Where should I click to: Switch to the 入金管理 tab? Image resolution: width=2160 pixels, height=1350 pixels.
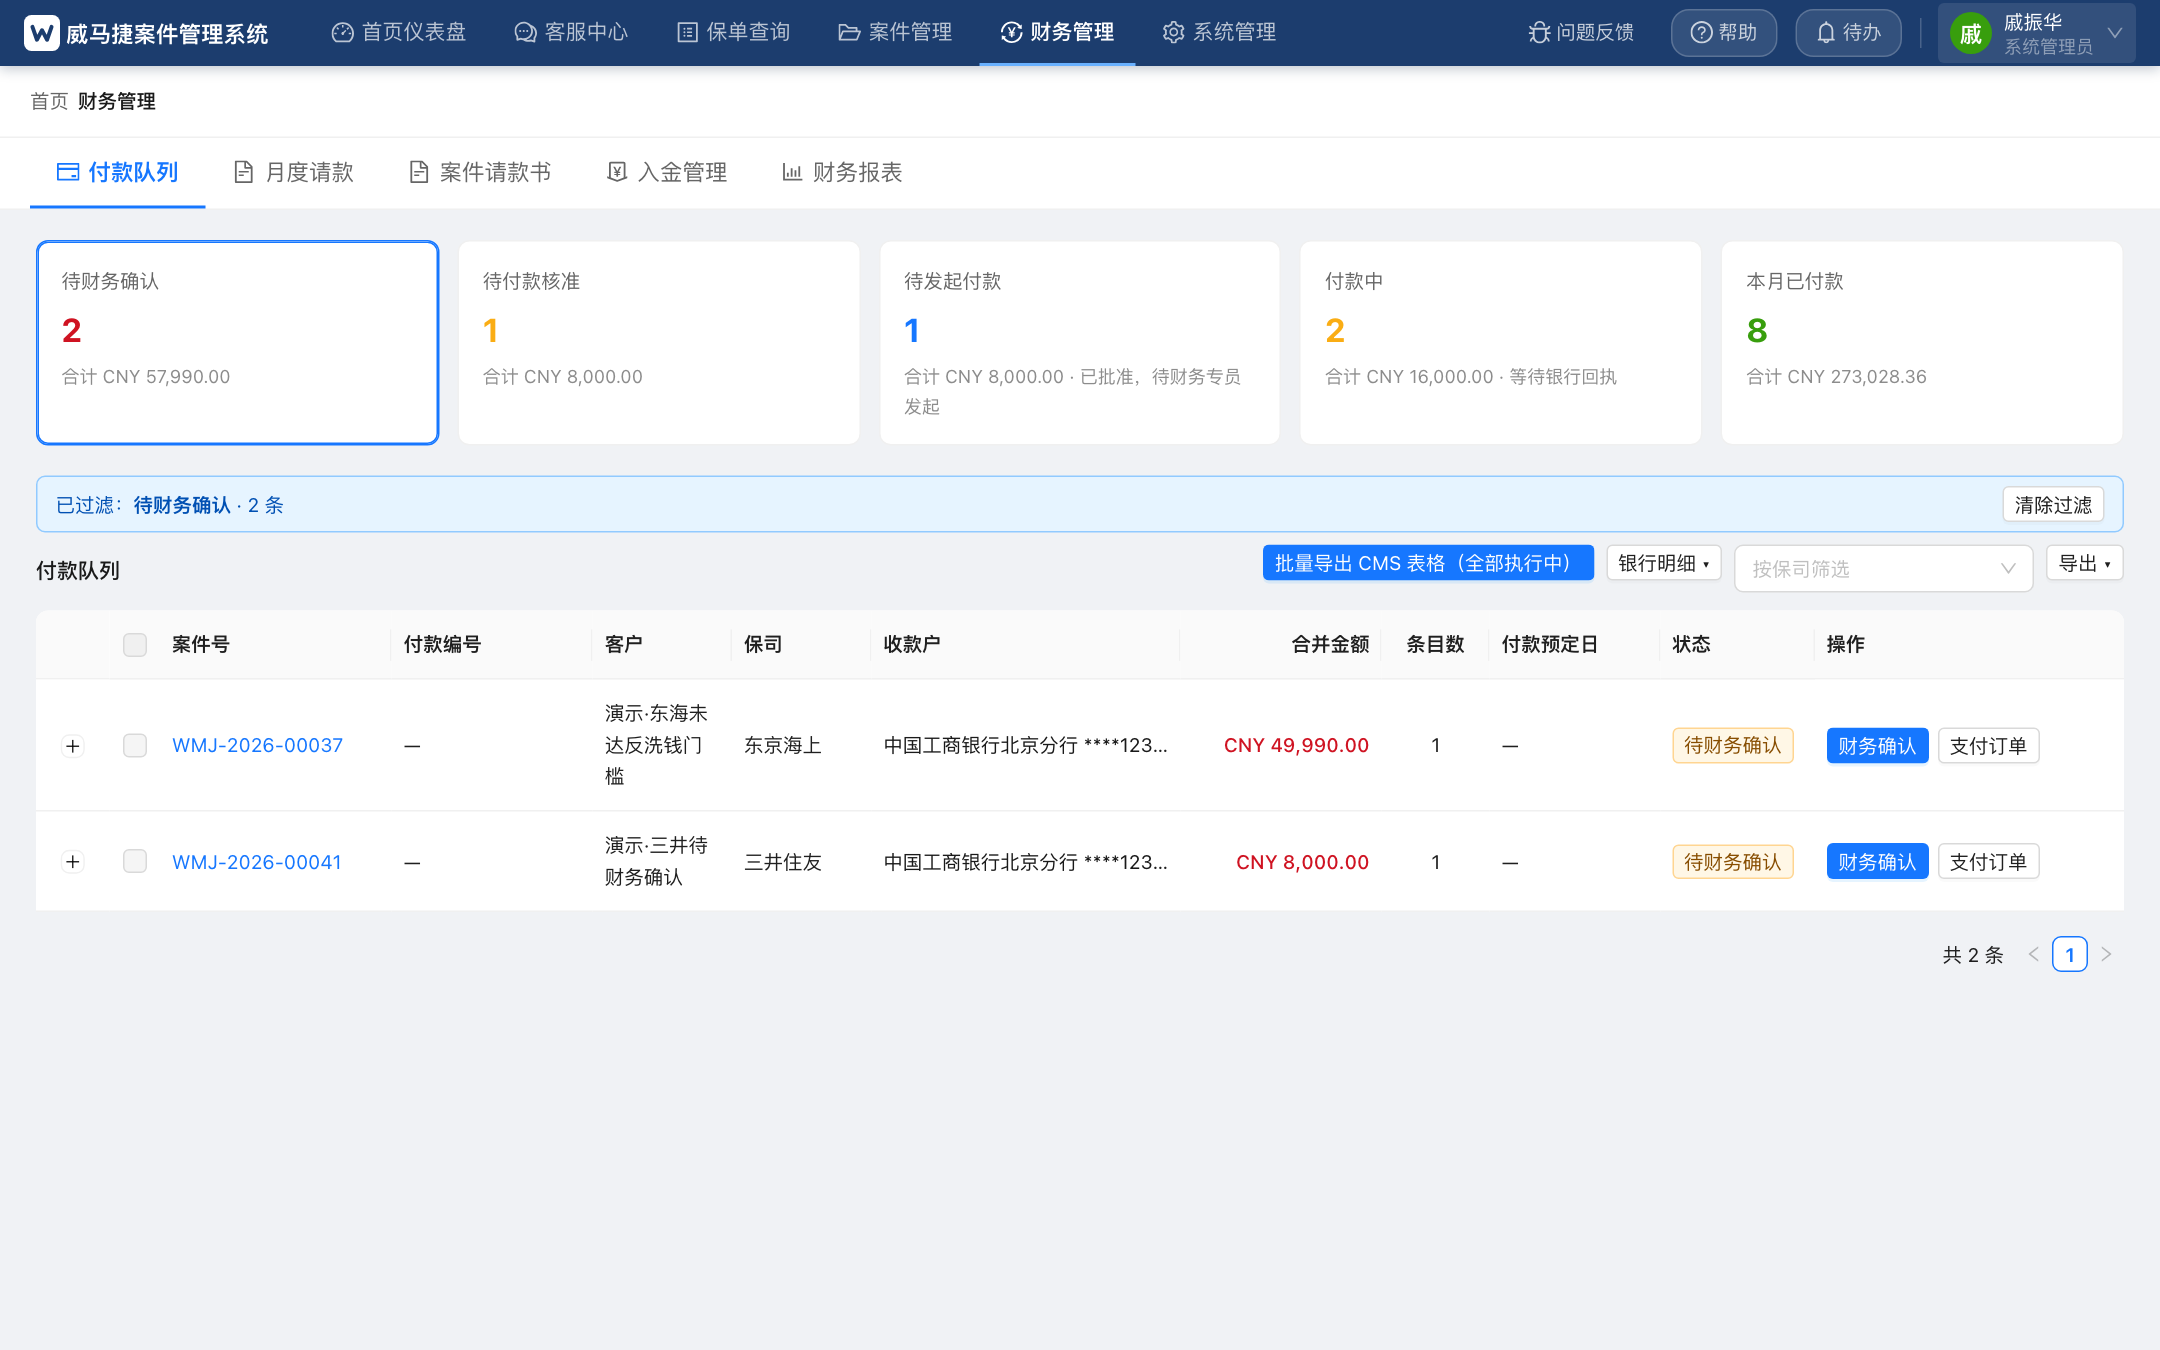[667, 172]
